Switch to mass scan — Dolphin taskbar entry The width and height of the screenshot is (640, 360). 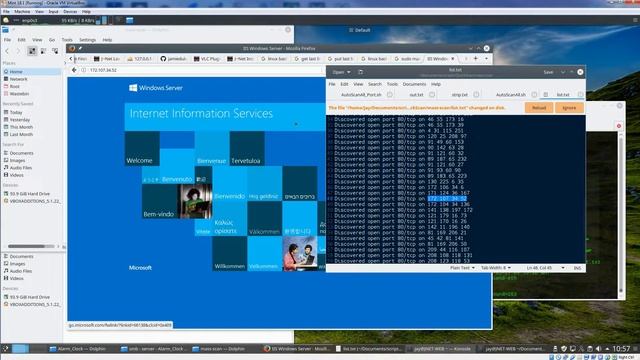[x=218, y=349]
